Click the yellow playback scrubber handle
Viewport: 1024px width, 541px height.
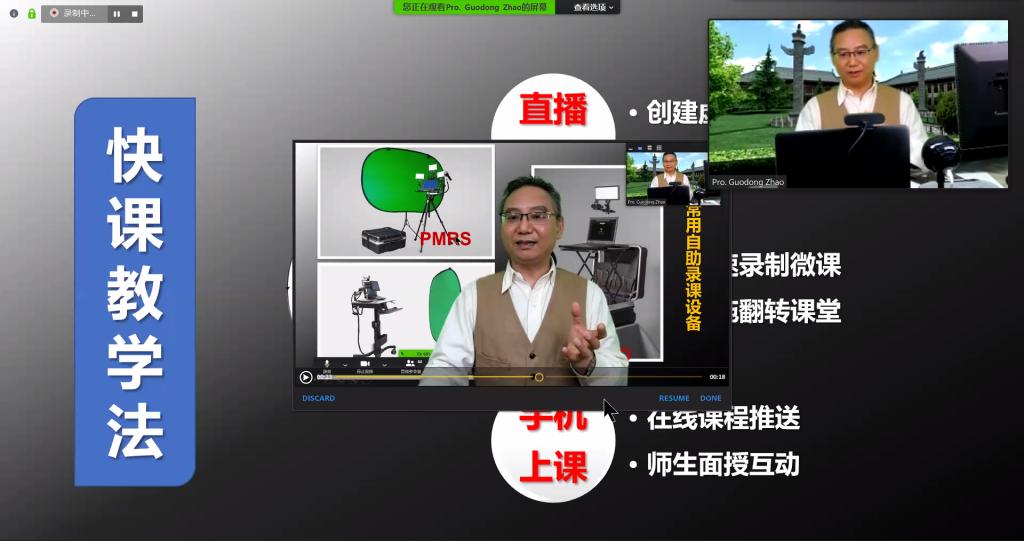tap(539, 377)
